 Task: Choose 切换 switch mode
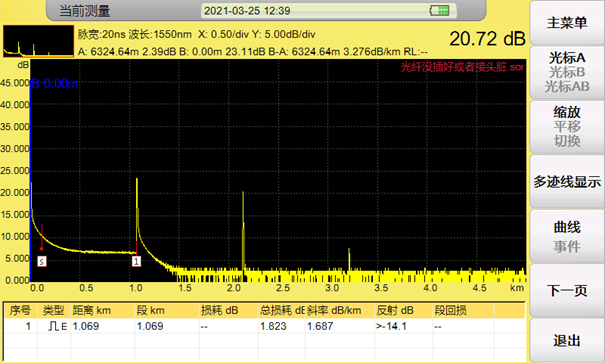pos(567,141)
